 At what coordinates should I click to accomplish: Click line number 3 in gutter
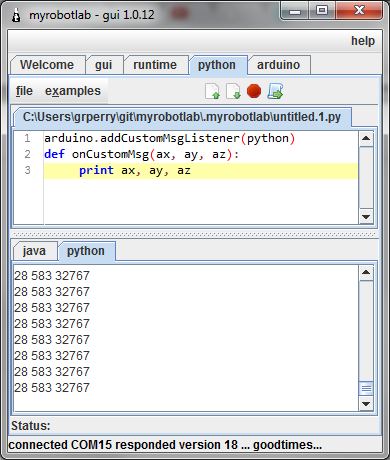tap(27, 170)
